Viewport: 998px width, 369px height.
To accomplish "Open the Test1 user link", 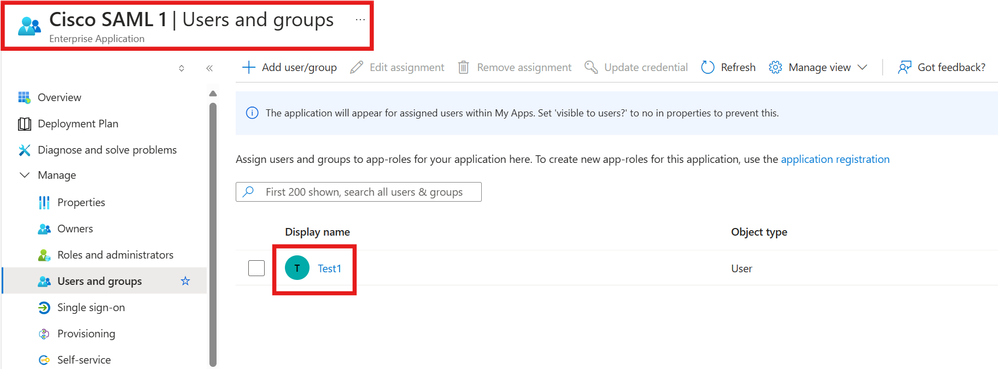I will (330, 268).
